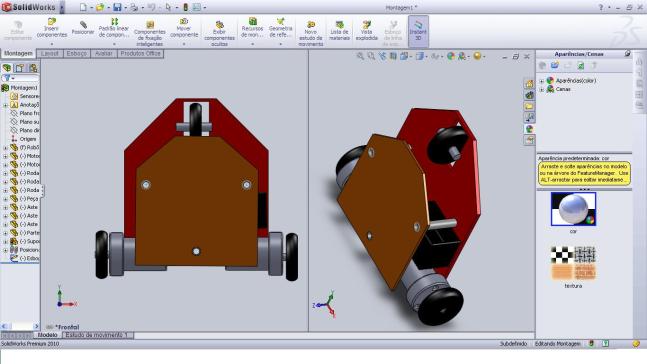Switch to the Produtos Office tab

coord(140,54)
